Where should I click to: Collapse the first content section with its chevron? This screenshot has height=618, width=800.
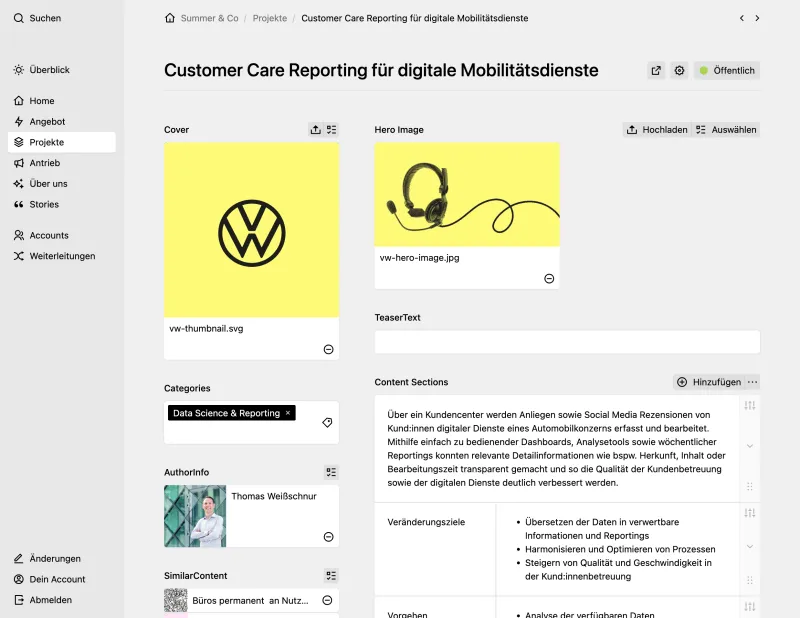(749, 444)
